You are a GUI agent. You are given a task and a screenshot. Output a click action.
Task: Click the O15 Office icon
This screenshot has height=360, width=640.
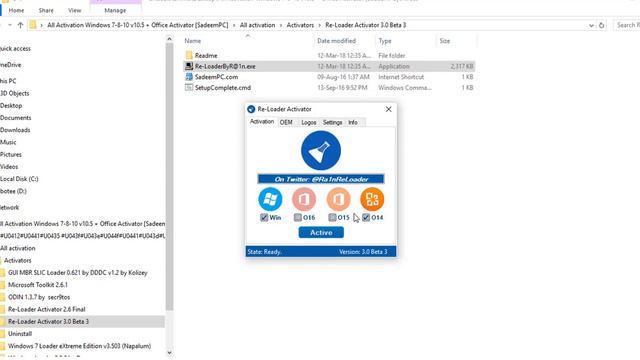338,199
